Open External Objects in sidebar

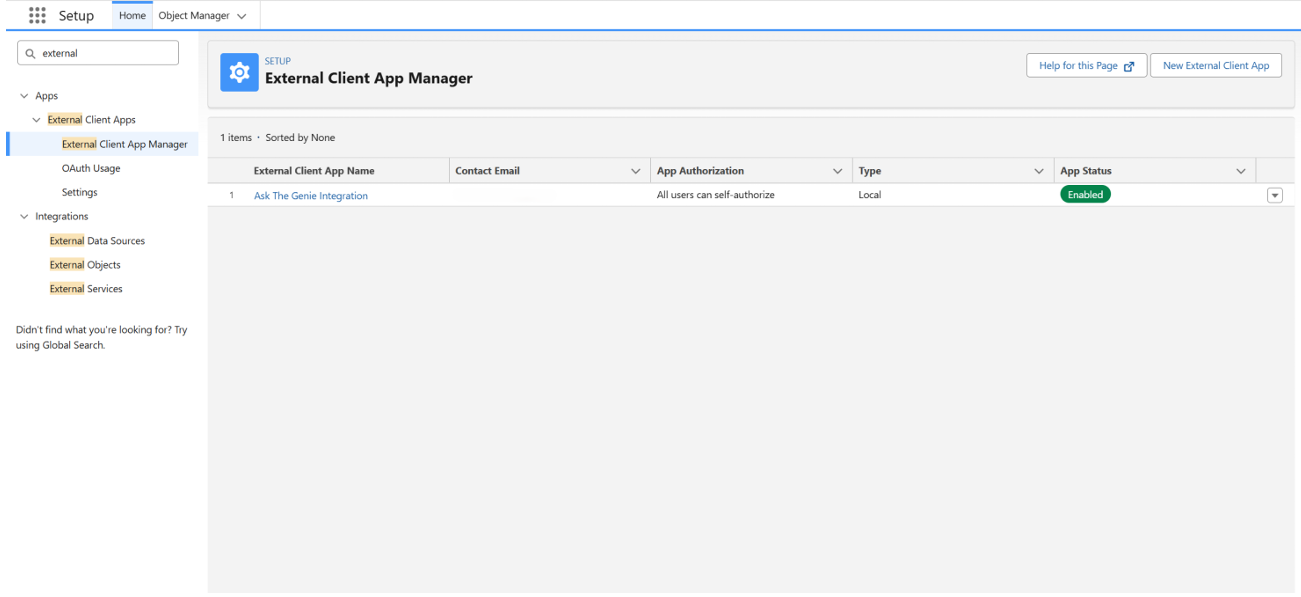pyautogui.click(x=85, y=265)
